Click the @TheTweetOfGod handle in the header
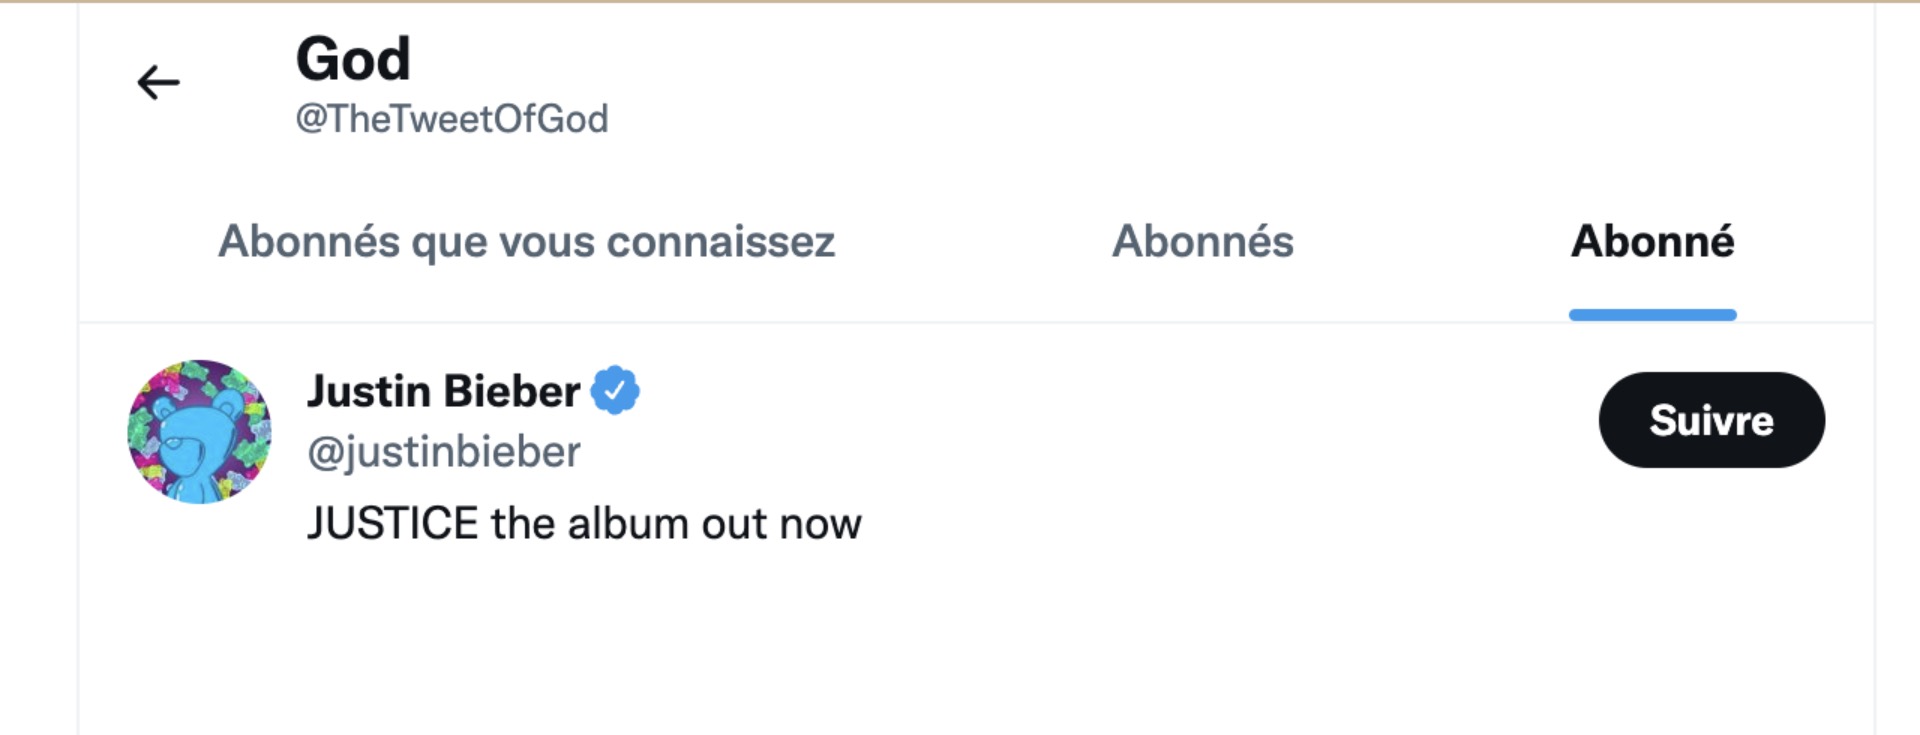The width and height of the screenshot is (1920, 735). [x=452, y=119]
